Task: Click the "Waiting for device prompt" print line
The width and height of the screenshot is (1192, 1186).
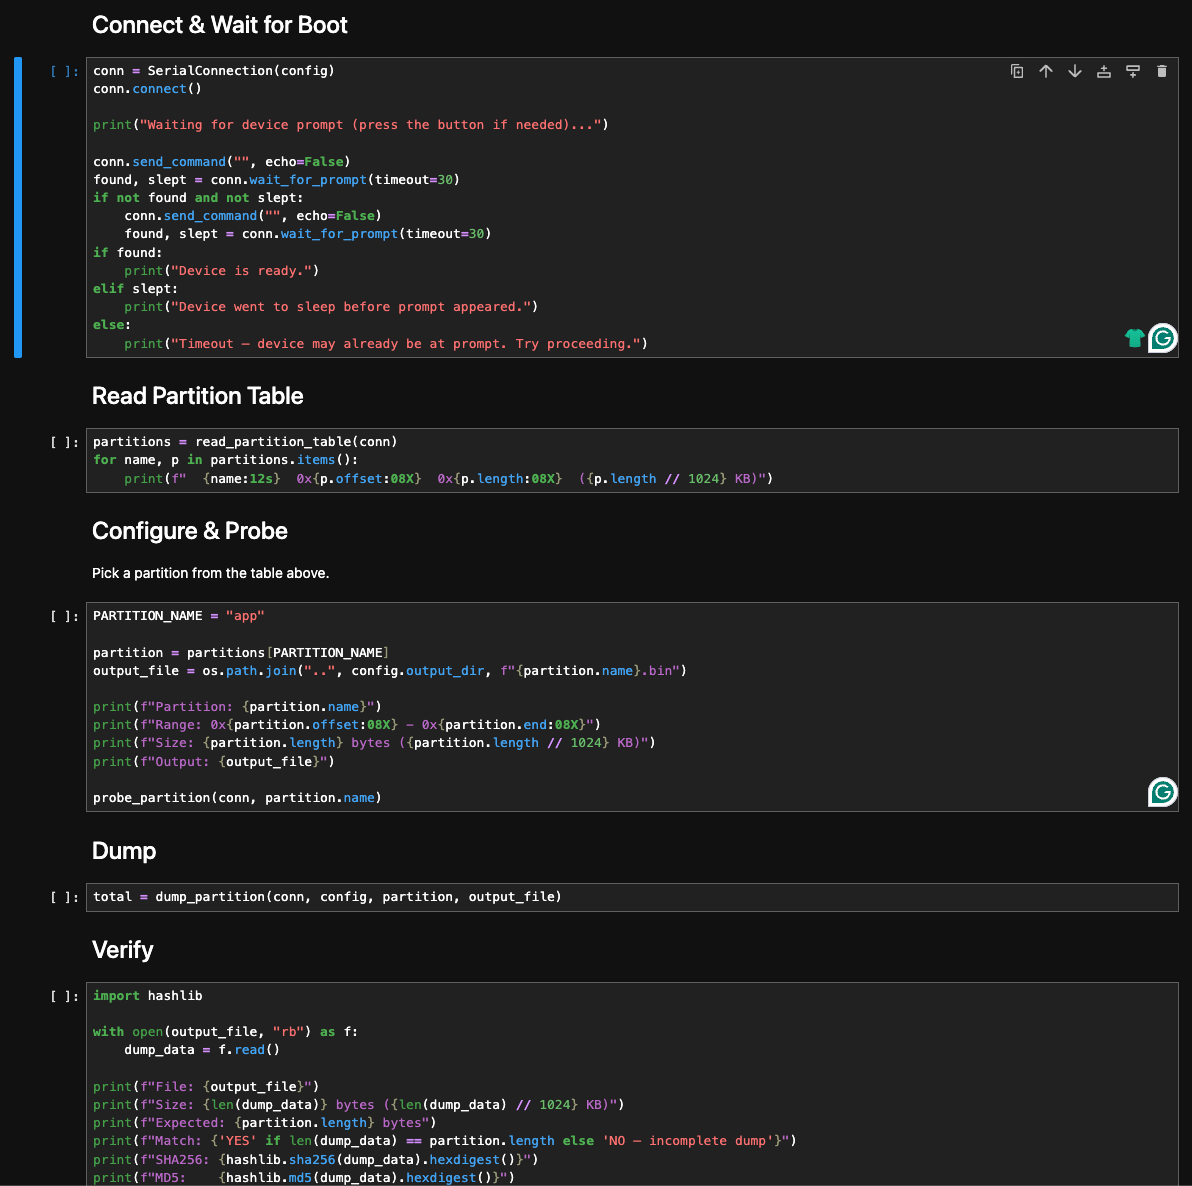Action: [350, 125]
